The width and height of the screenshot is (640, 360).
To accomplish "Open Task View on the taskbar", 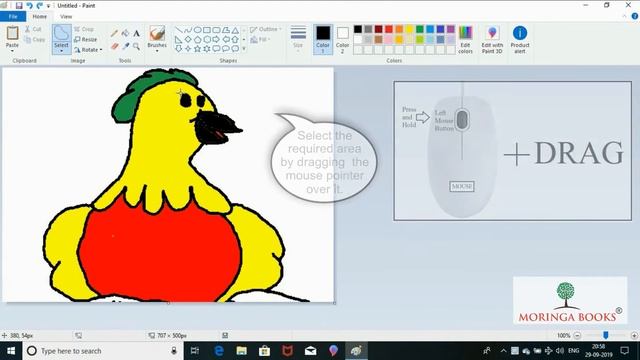I will [195, 351].
